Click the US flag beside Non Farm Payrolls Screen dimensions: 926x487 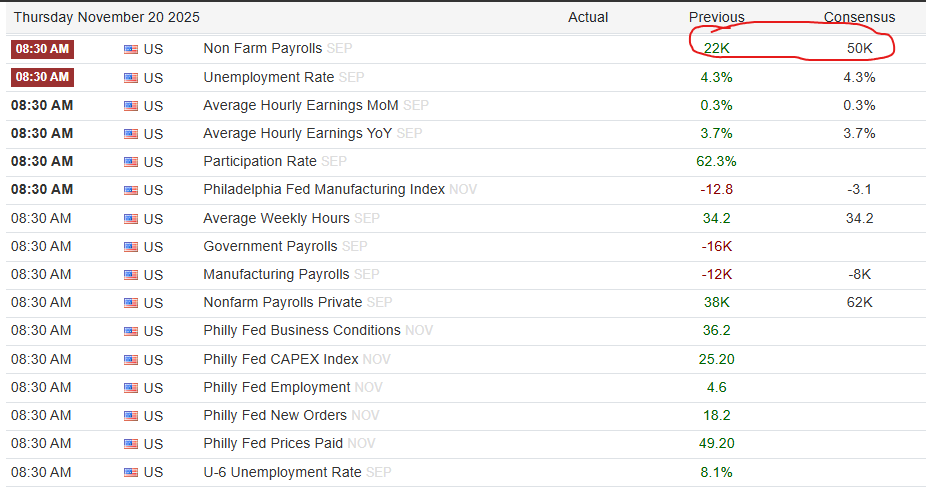(131, 49)
